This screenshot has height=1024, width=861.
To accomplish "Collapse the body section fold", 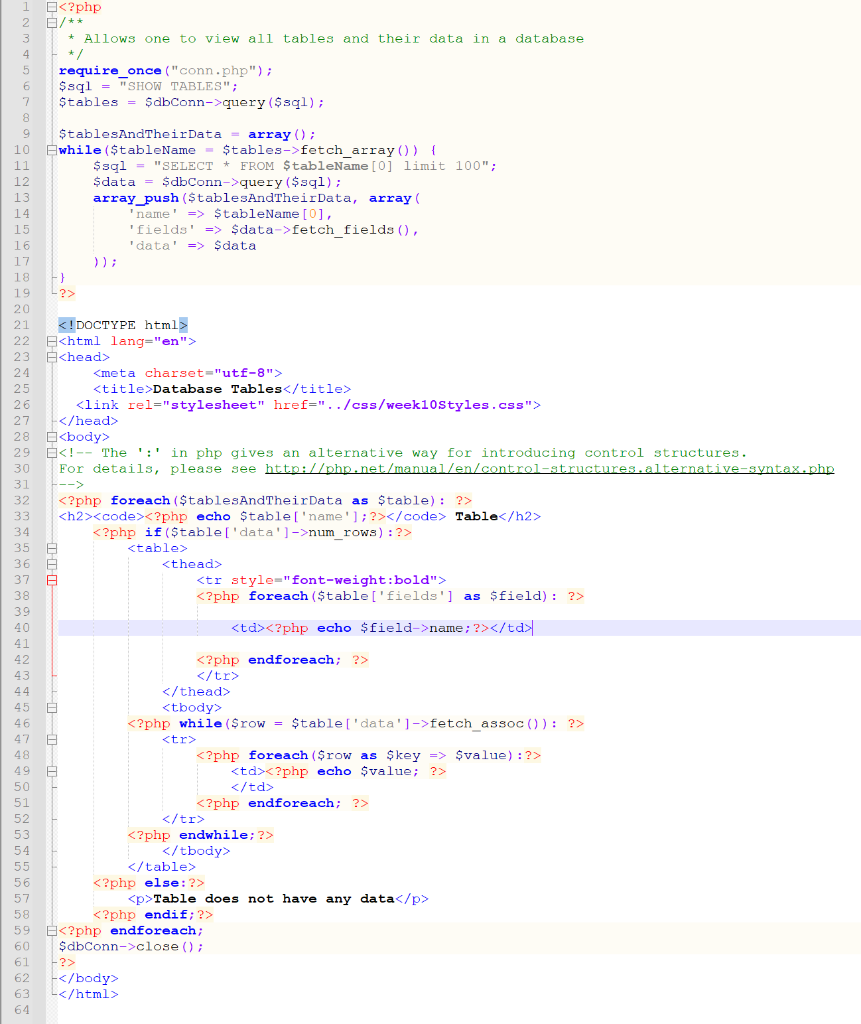I will (x=52, y=436).
